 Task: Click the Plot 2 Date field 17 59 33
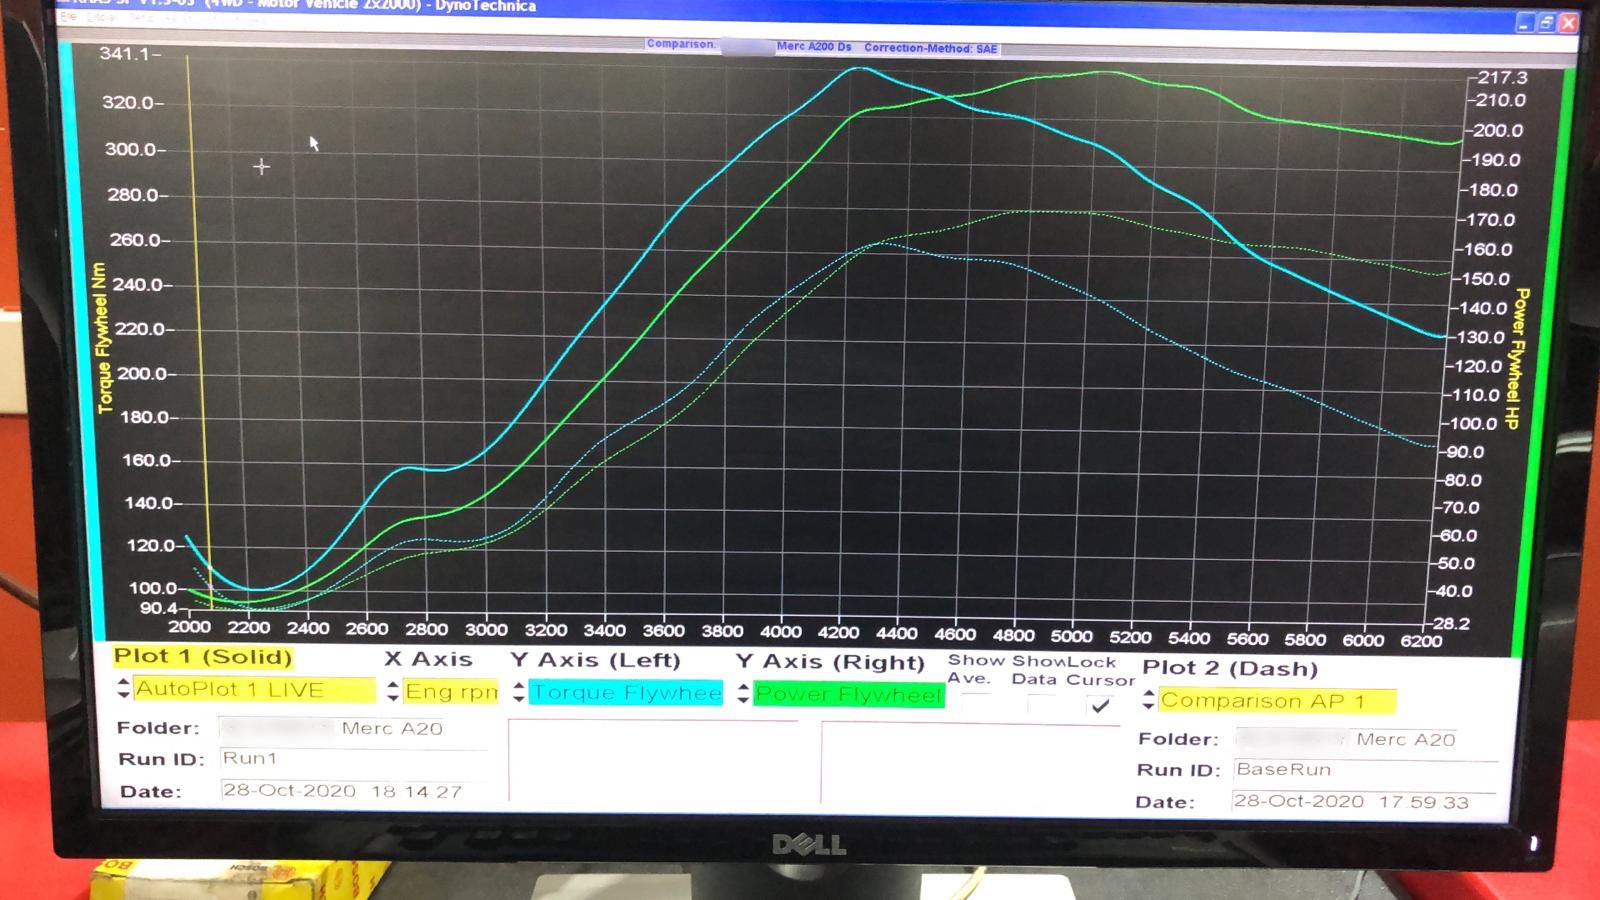click(1365, 801)
